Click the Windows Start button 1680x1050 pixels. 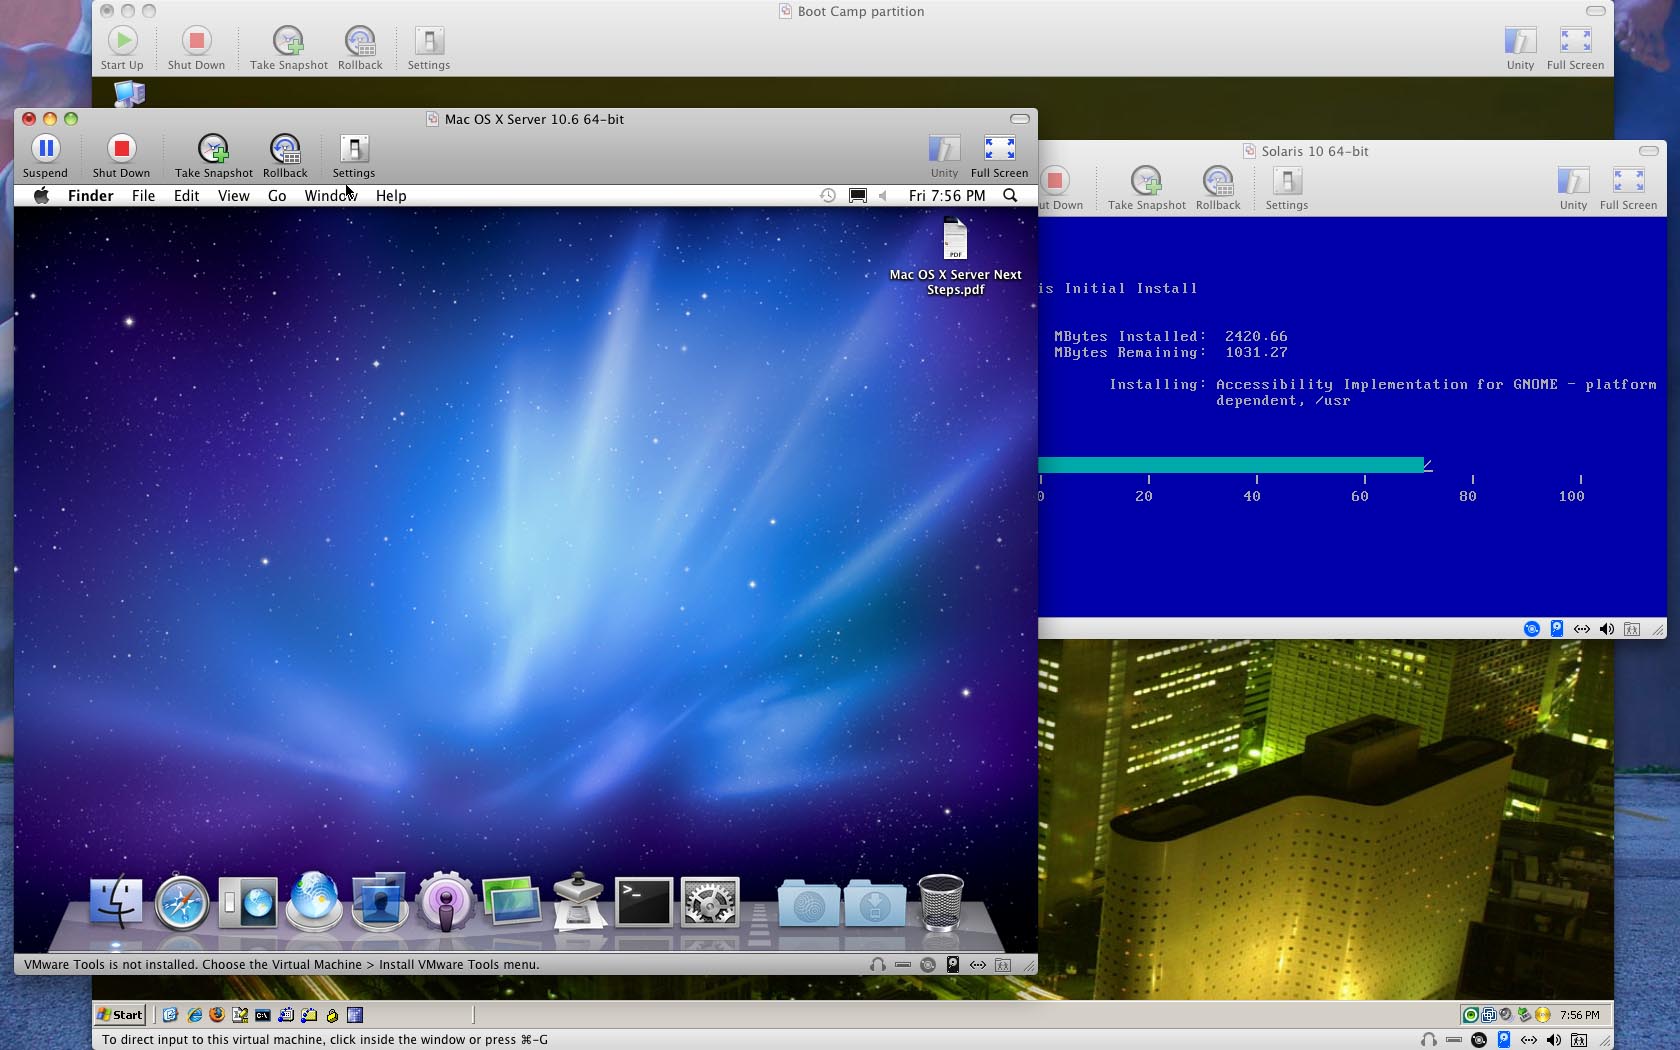tap(120, 1014)
